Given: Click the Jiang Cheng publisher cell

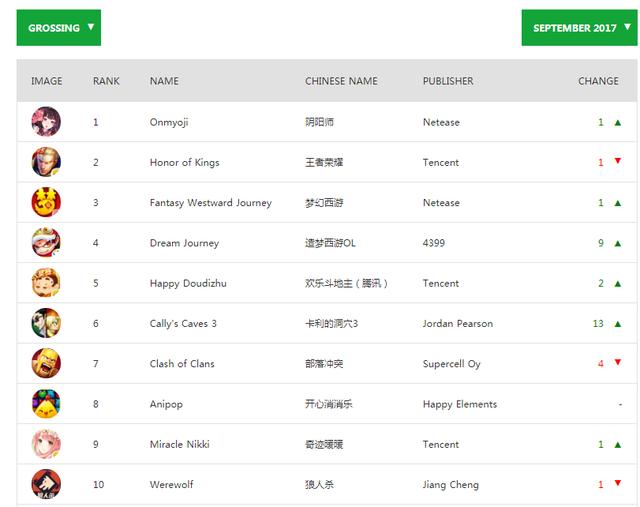Looking at the screenshot, I should click(451, 485).
